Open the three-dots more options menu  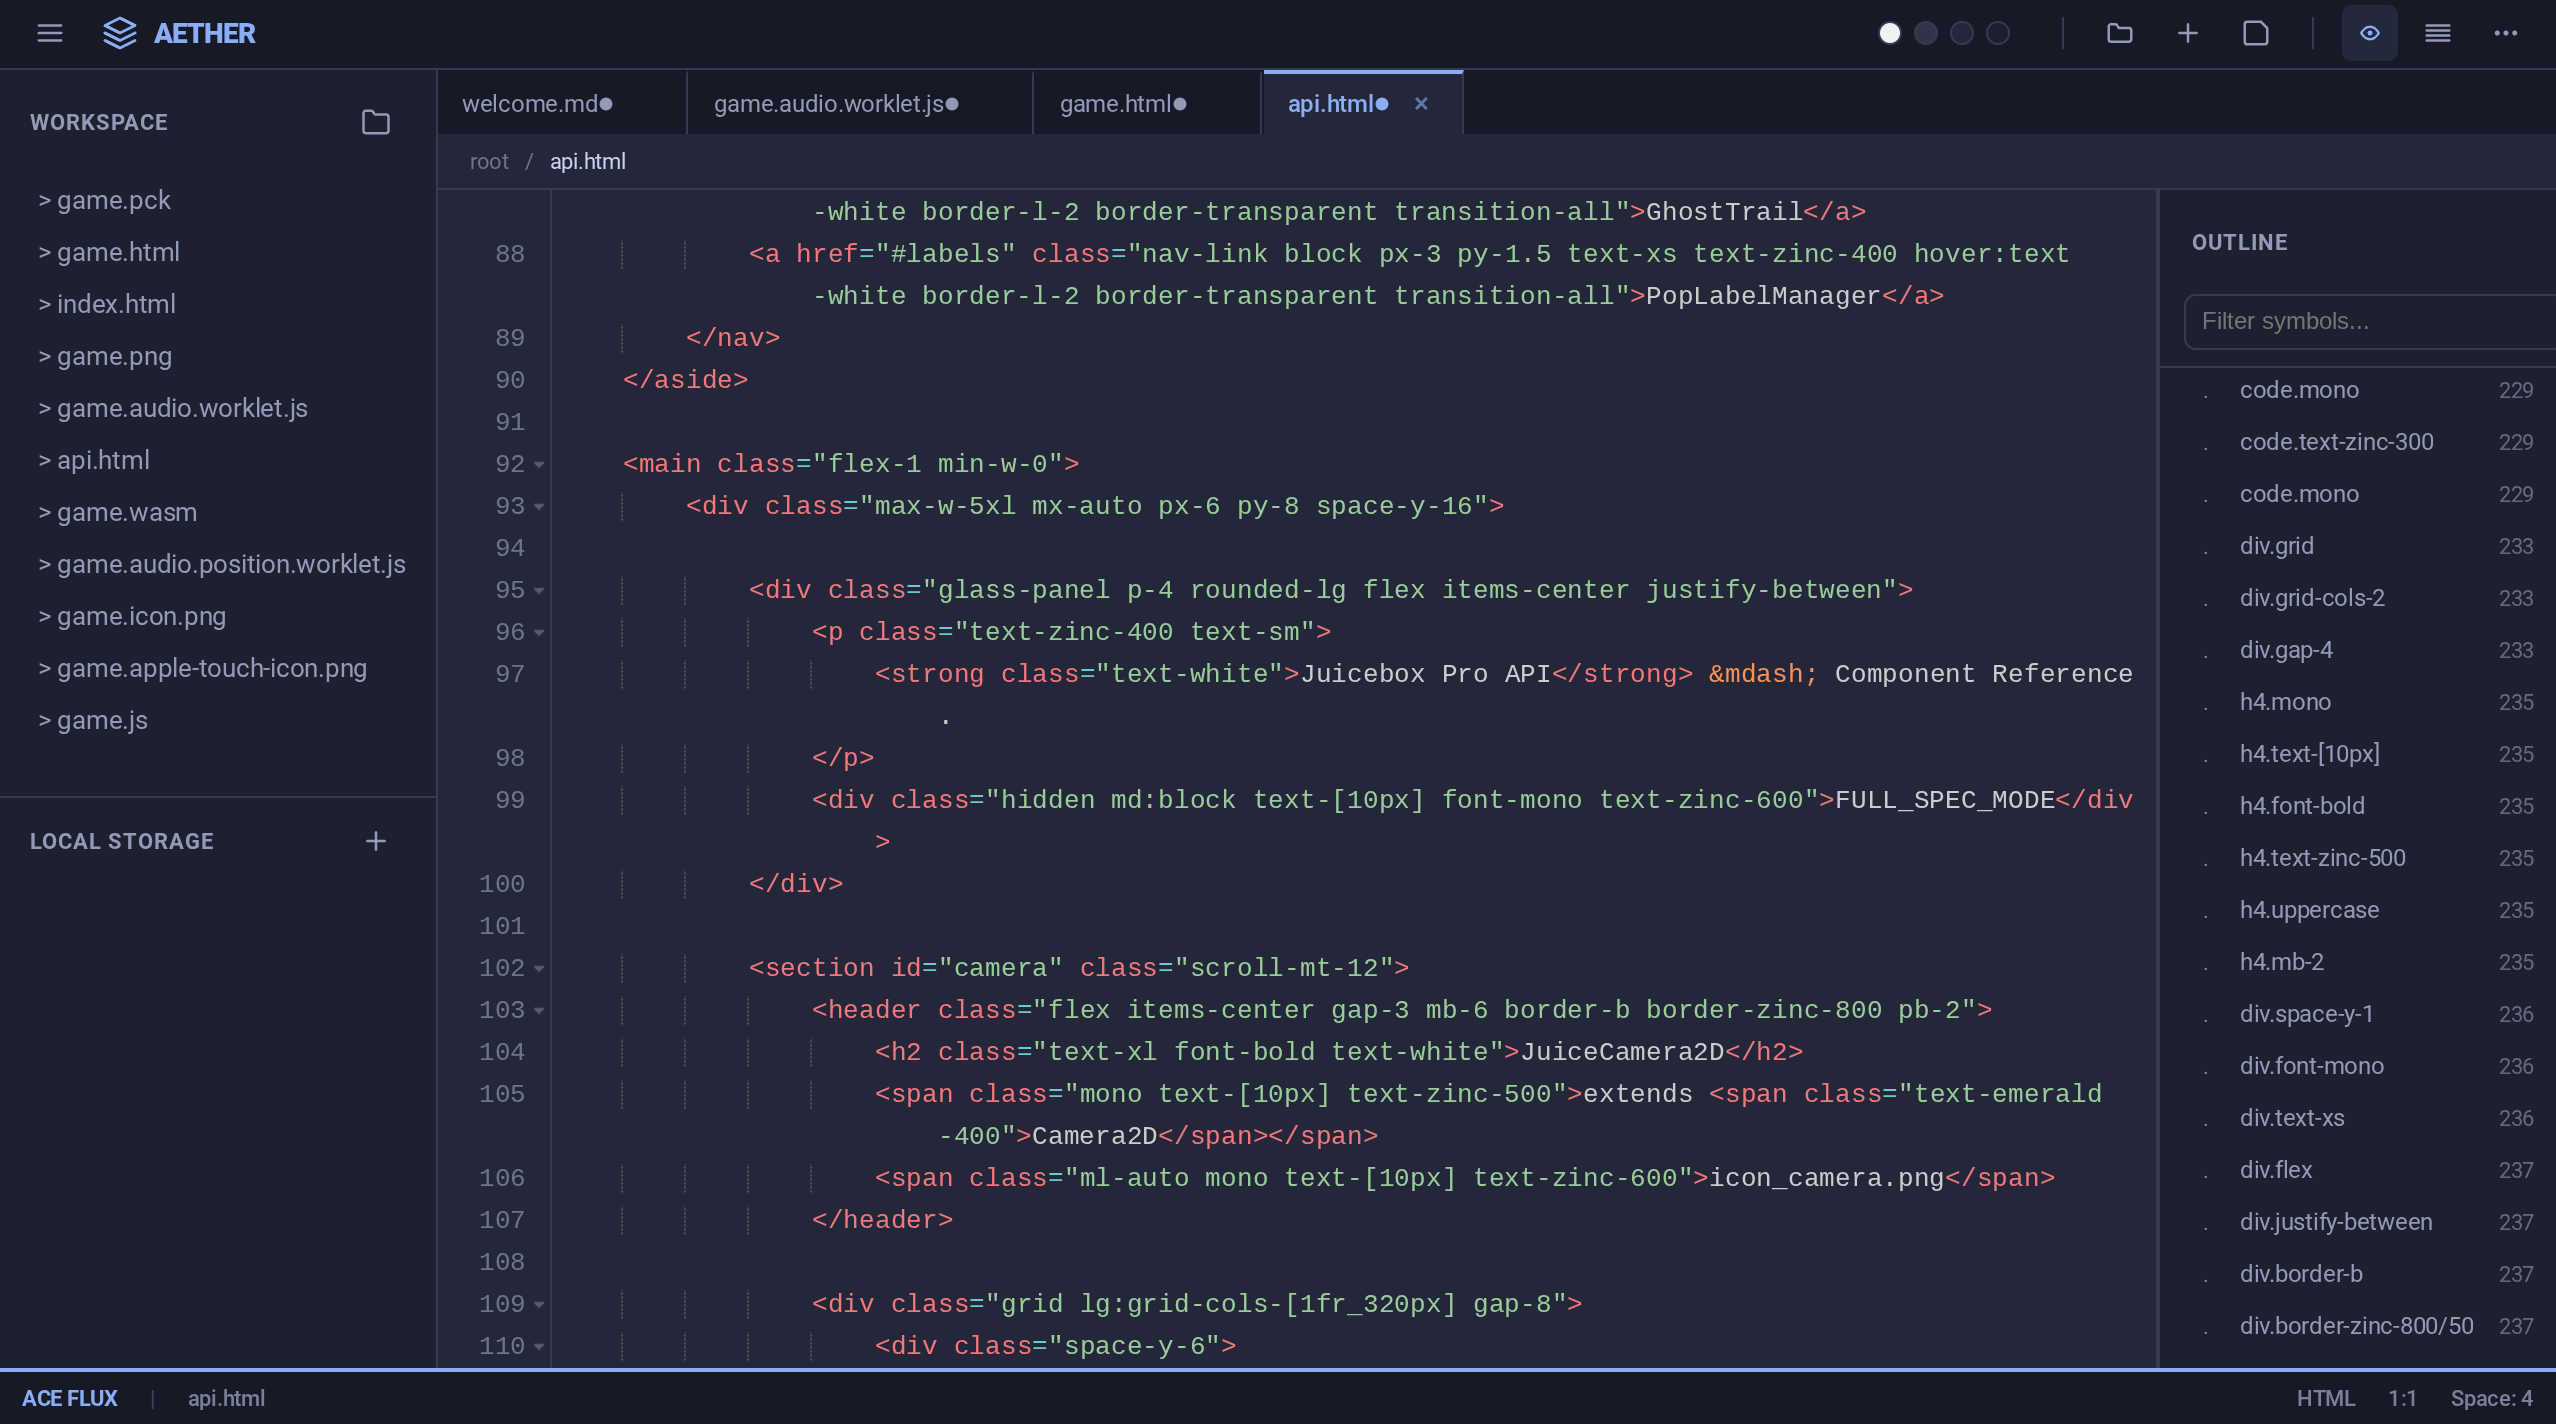pyautogui.click(x=2505, y=33)
